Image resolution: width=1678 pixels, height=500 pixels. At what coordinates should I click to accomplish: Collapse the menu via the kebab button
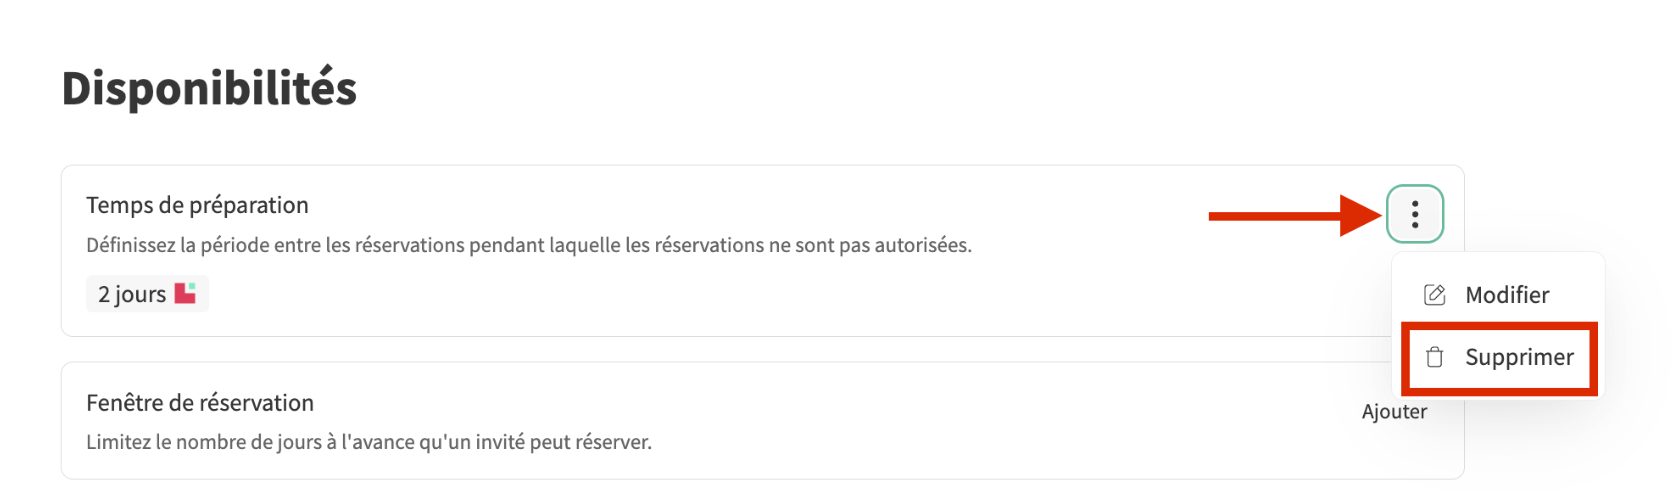point(1414,214)
